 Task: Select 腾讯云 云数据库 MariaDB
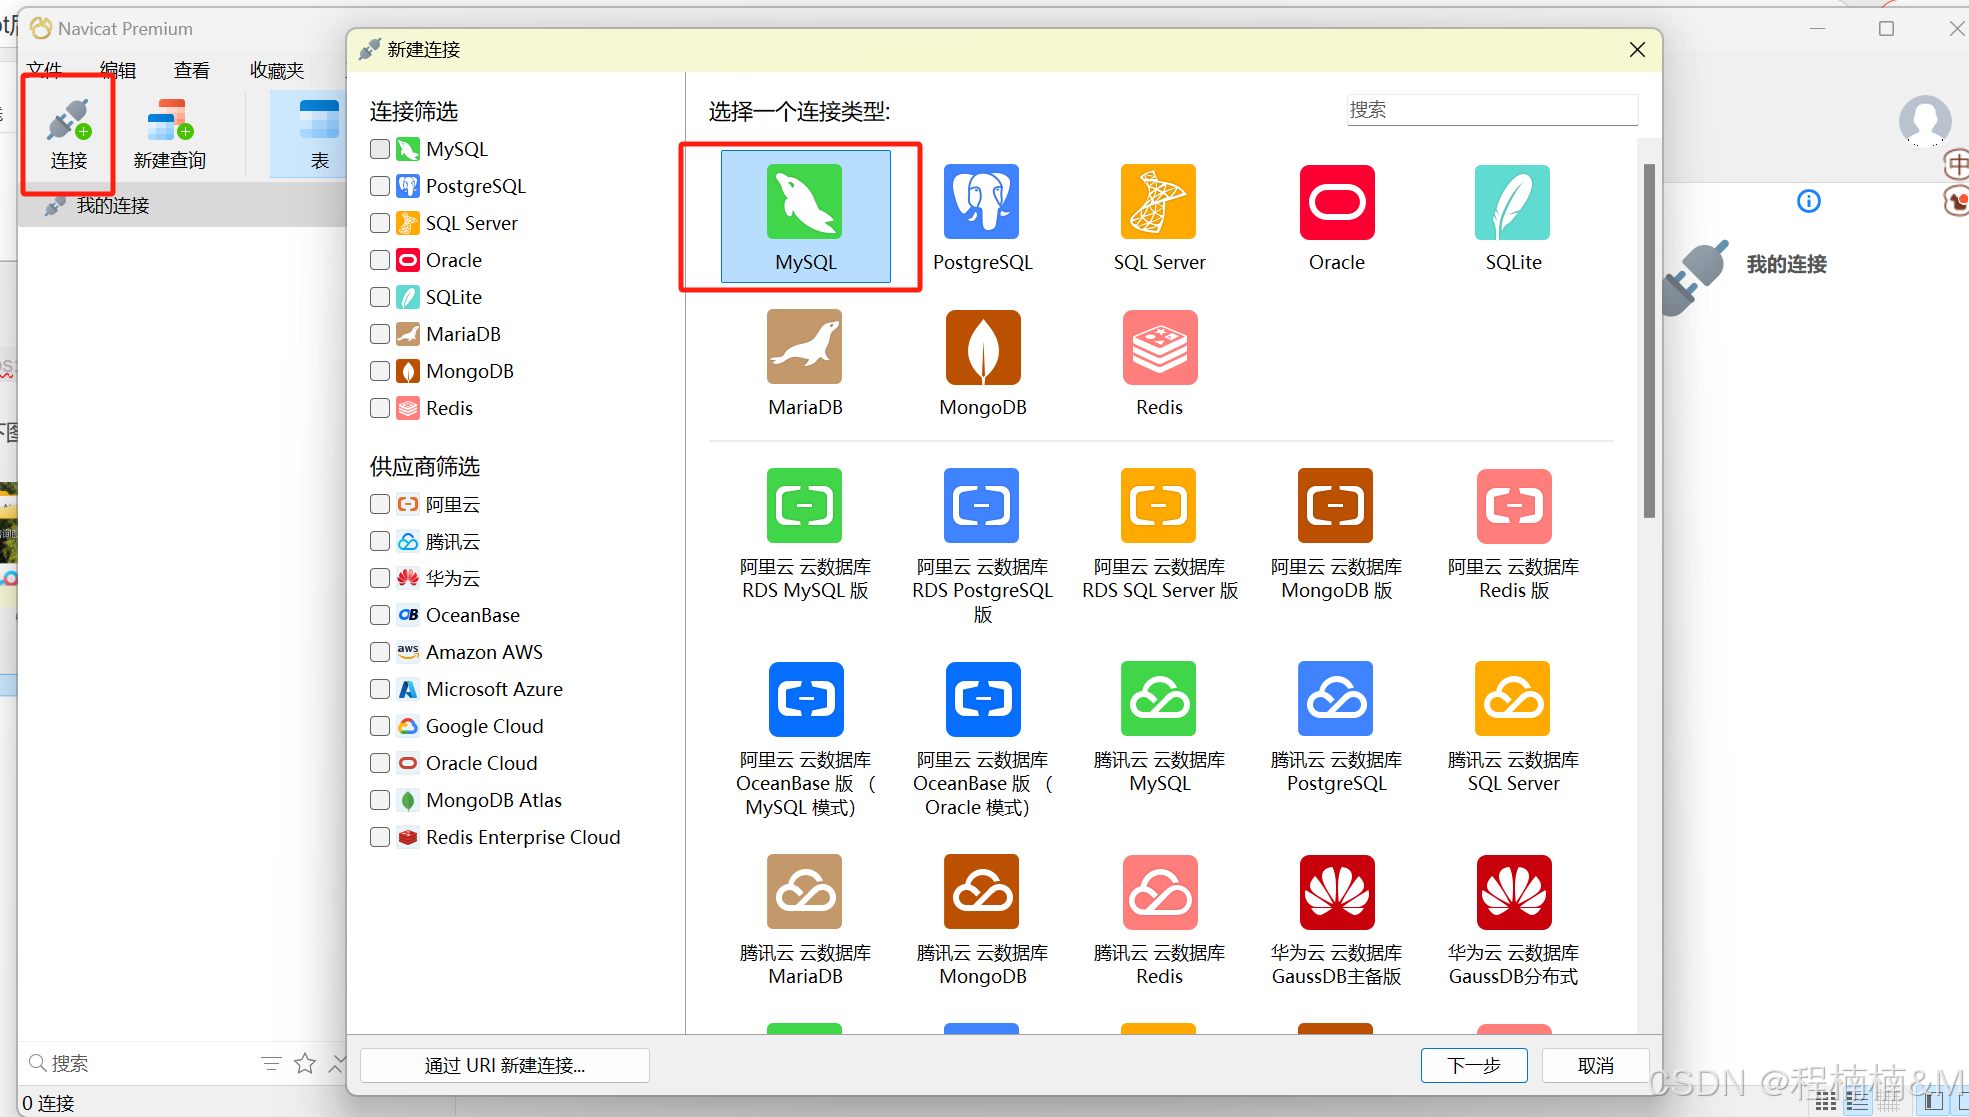coord(805,921)
